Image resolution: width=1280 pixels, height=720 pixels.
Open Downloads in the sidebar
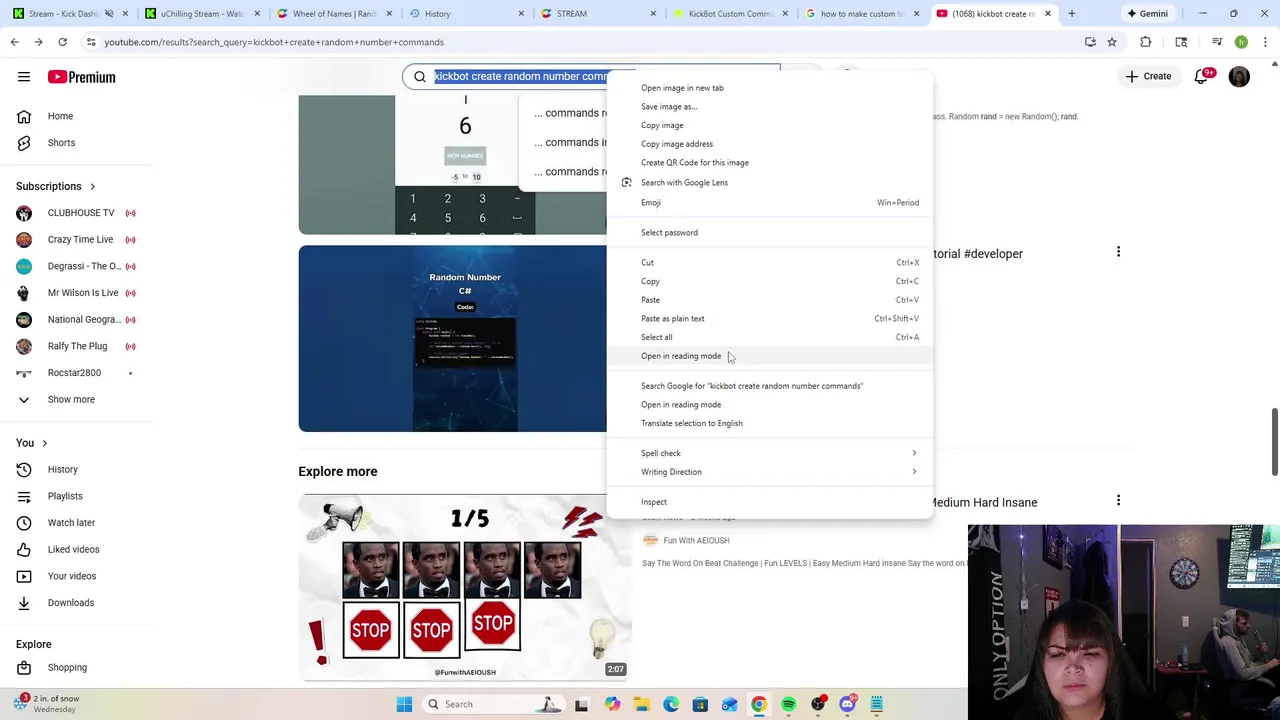point(71,603)
